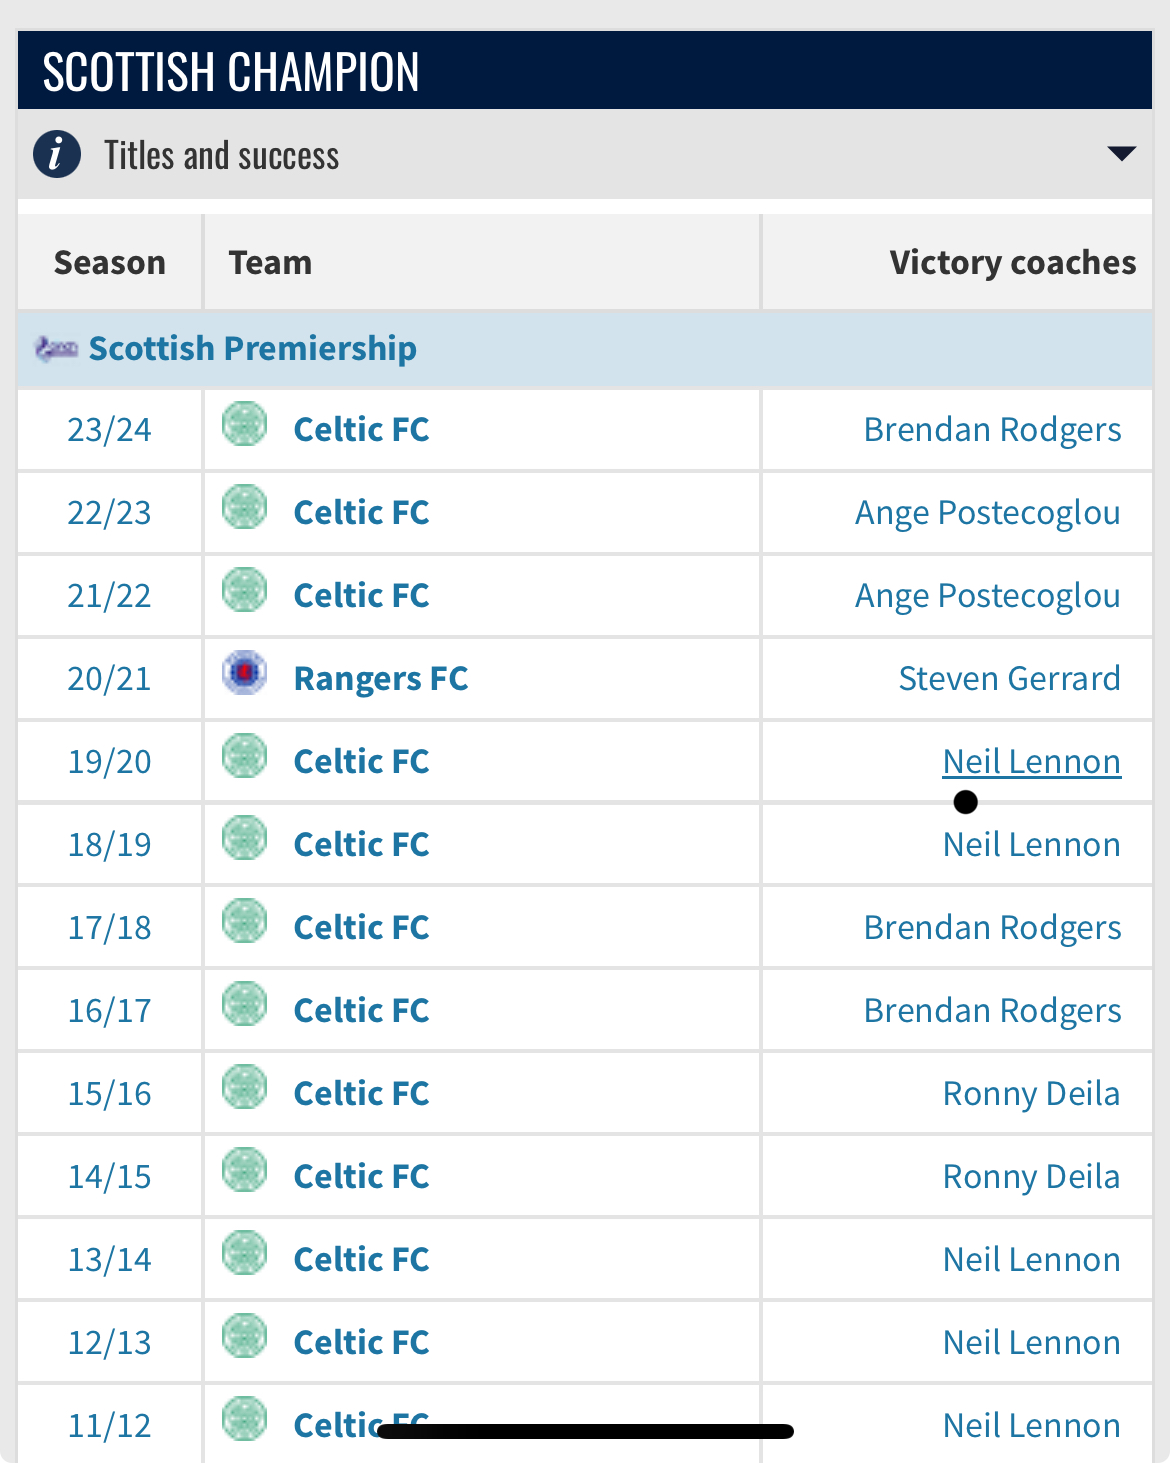The height and width of the screenshot is (1463, 1170).
Task: Click the info icon beside Titles and success
Action: (57, 155)
